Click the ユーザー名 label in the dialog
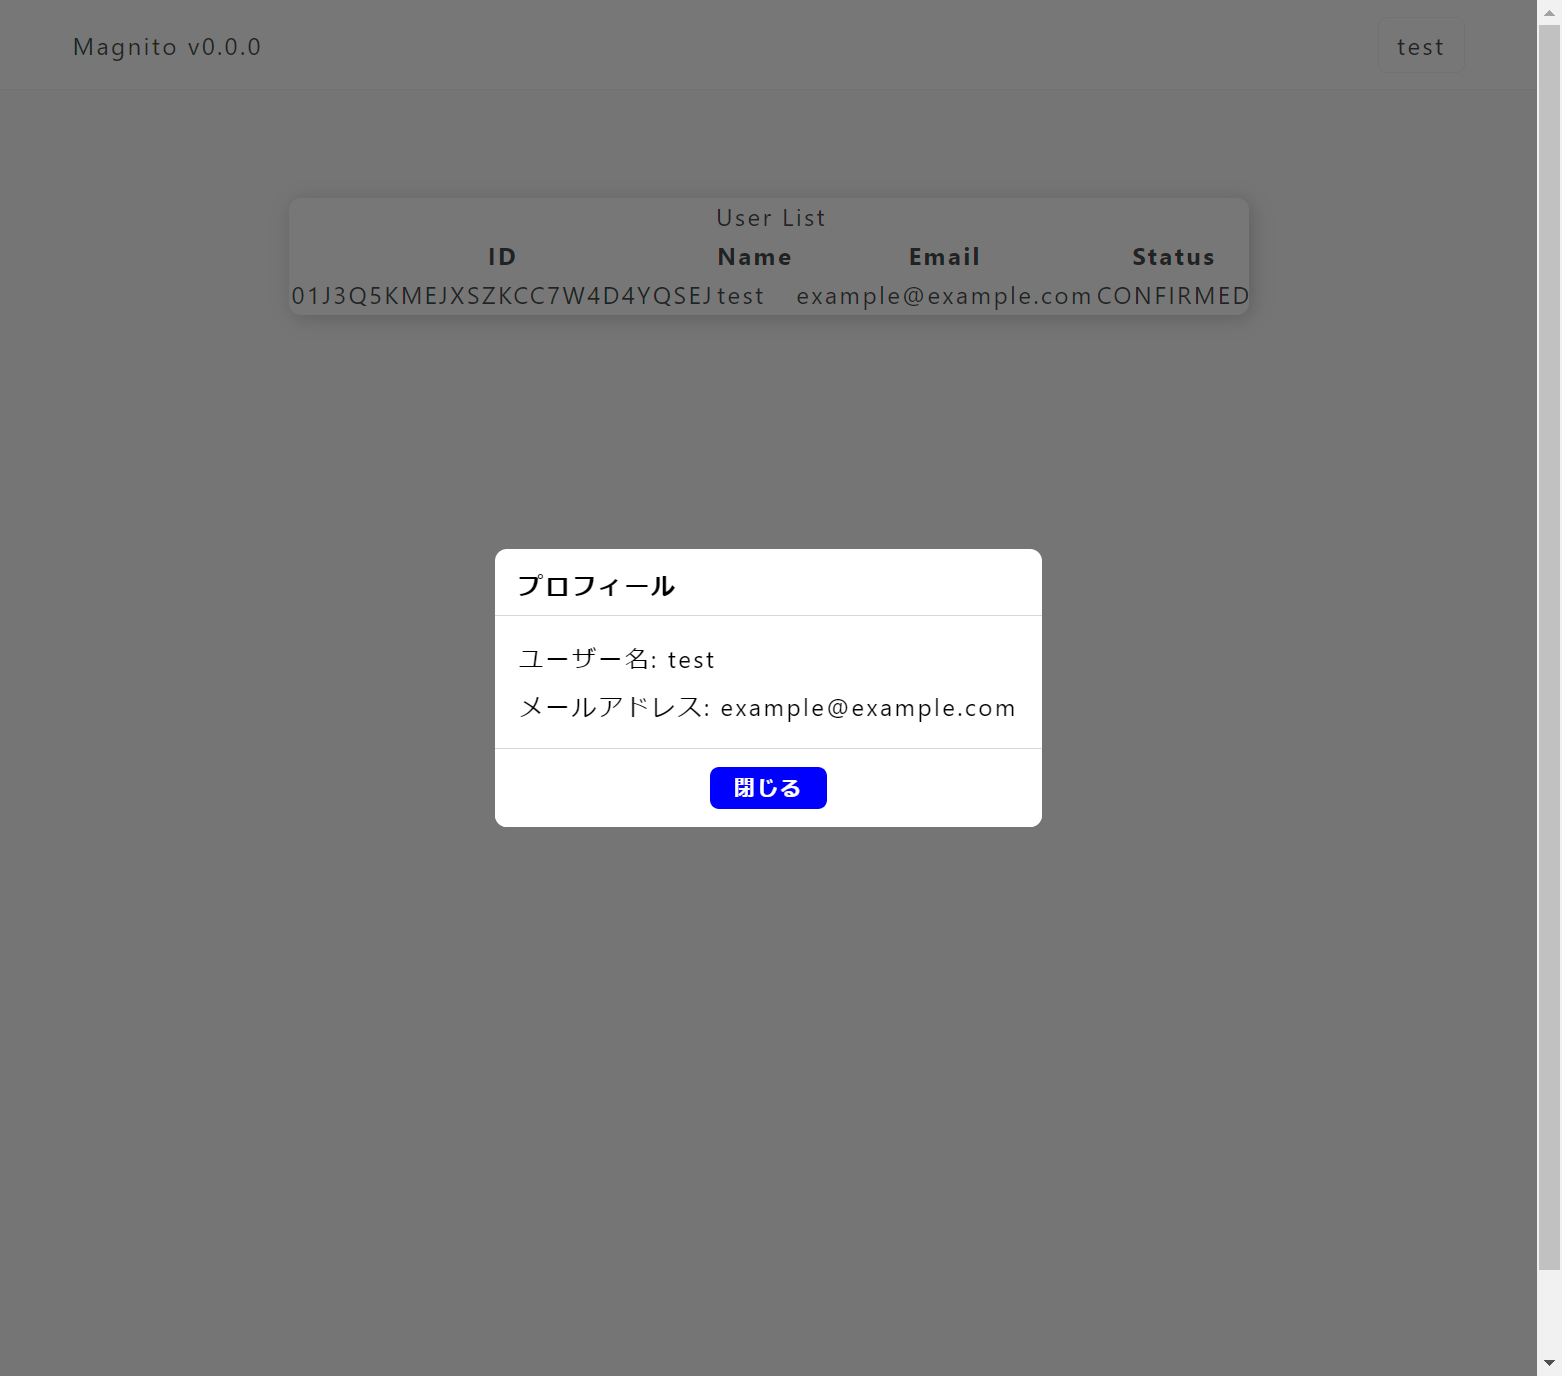1562x1376 pixels. [586, 659]
